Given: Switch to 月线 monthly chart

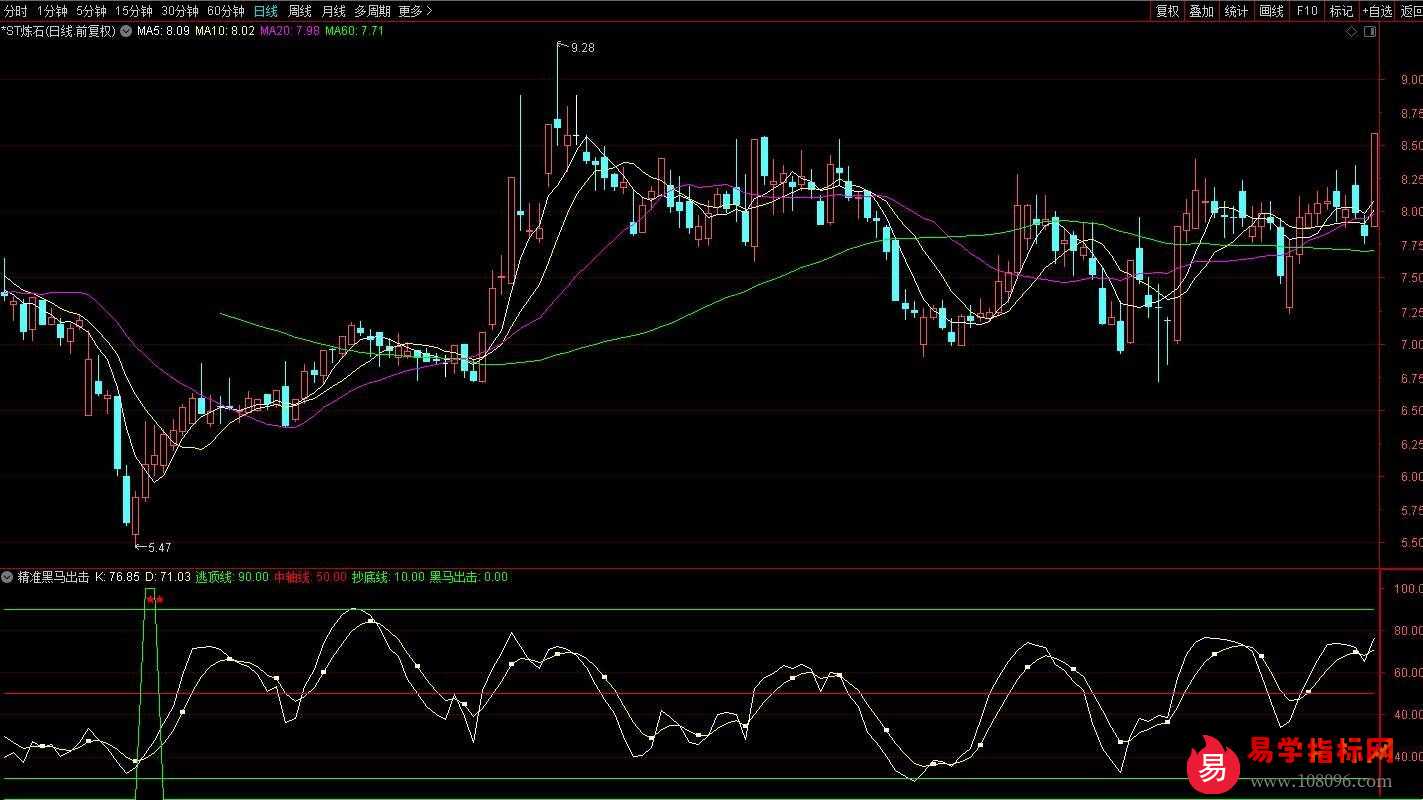Looking at the screenshot, I should pos(333,11).
